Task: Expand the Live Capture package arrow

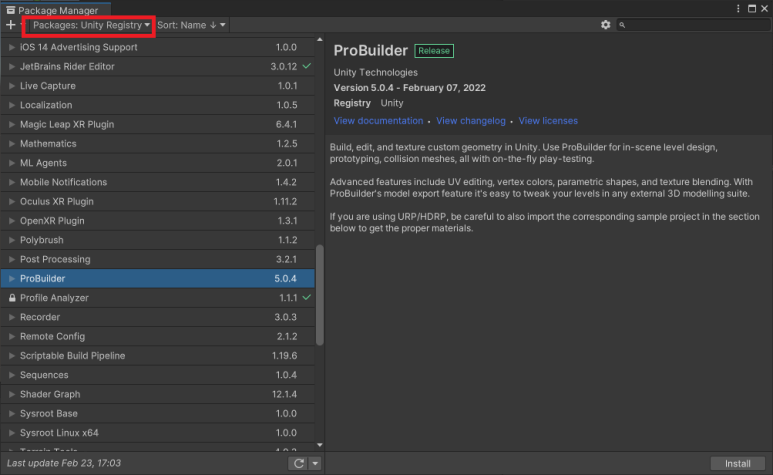Action: tap(12, 86)
